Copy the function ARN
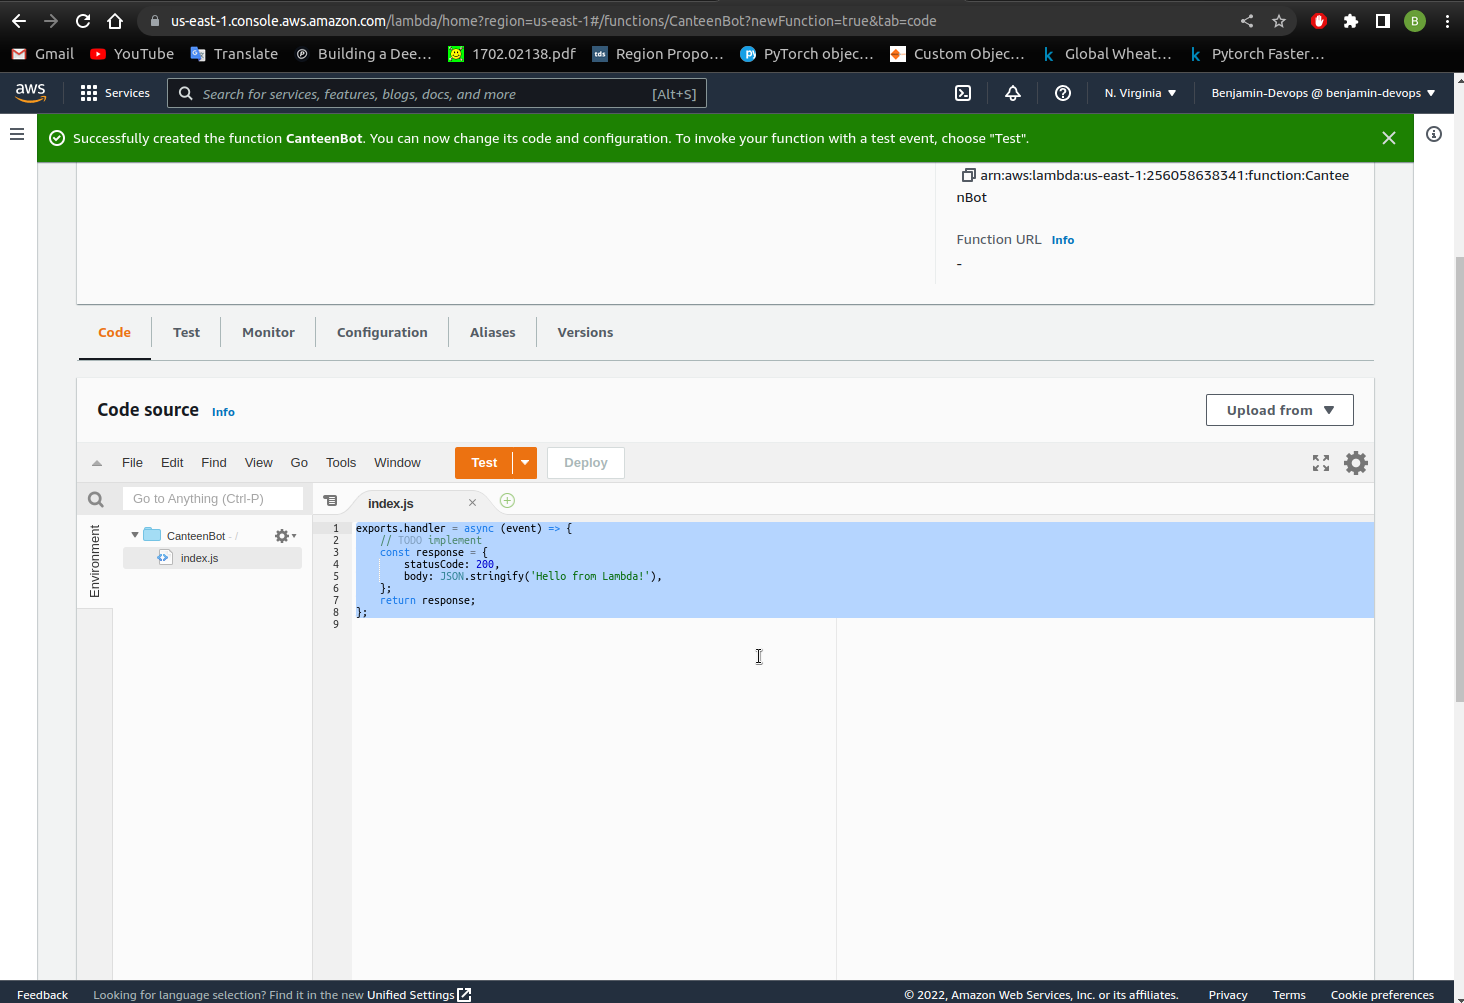Screen dimensions: 1464x1003 pos(968,175)
